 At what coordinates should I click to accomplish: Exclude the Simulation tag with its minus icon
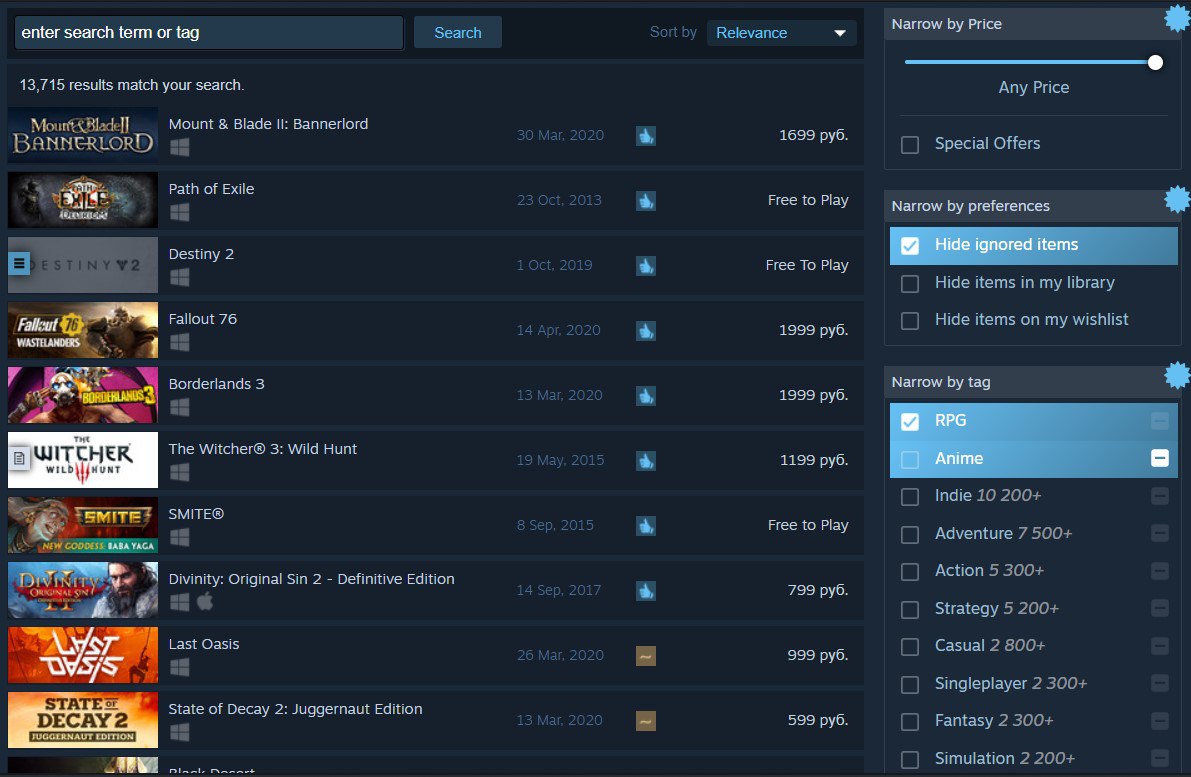[1159, 758]
